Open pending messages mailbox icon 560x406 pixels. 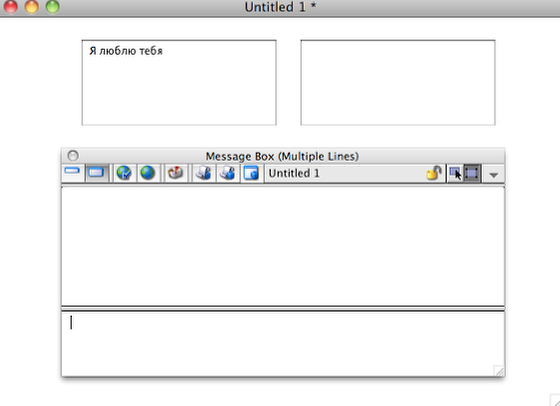tap(175, 173)
